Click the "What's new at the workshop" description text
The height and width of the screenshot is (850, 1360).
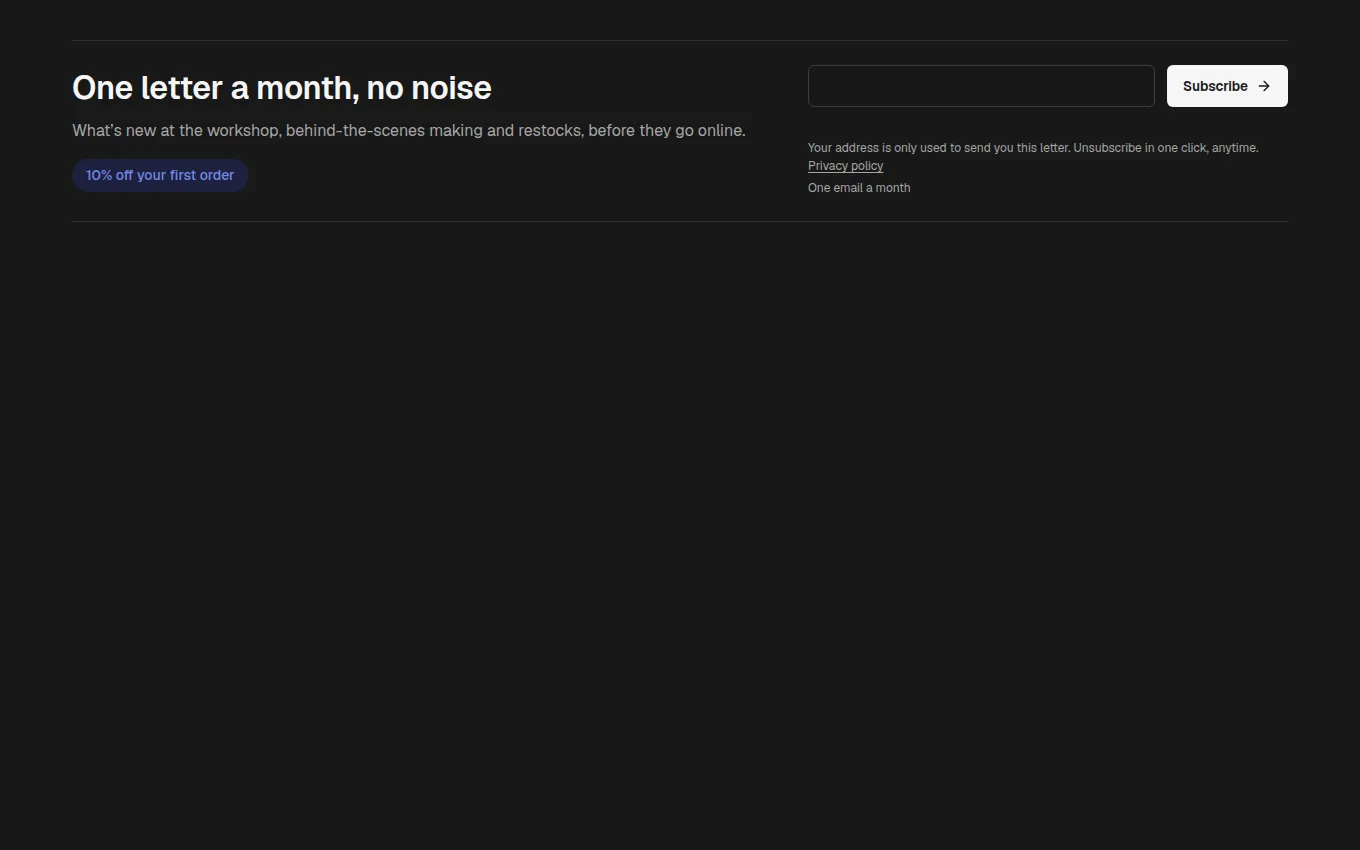pos(409,130)
